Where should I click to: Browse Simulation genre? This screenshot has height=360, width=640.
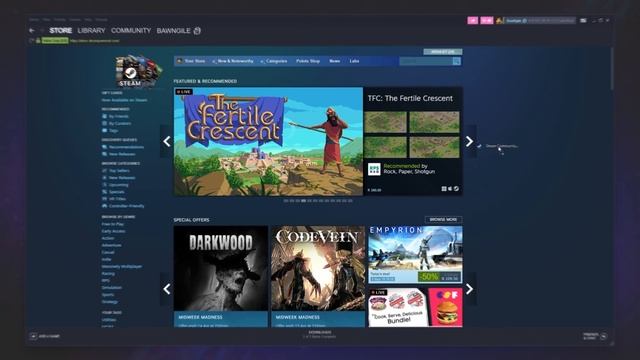click(x=112, y=288)
